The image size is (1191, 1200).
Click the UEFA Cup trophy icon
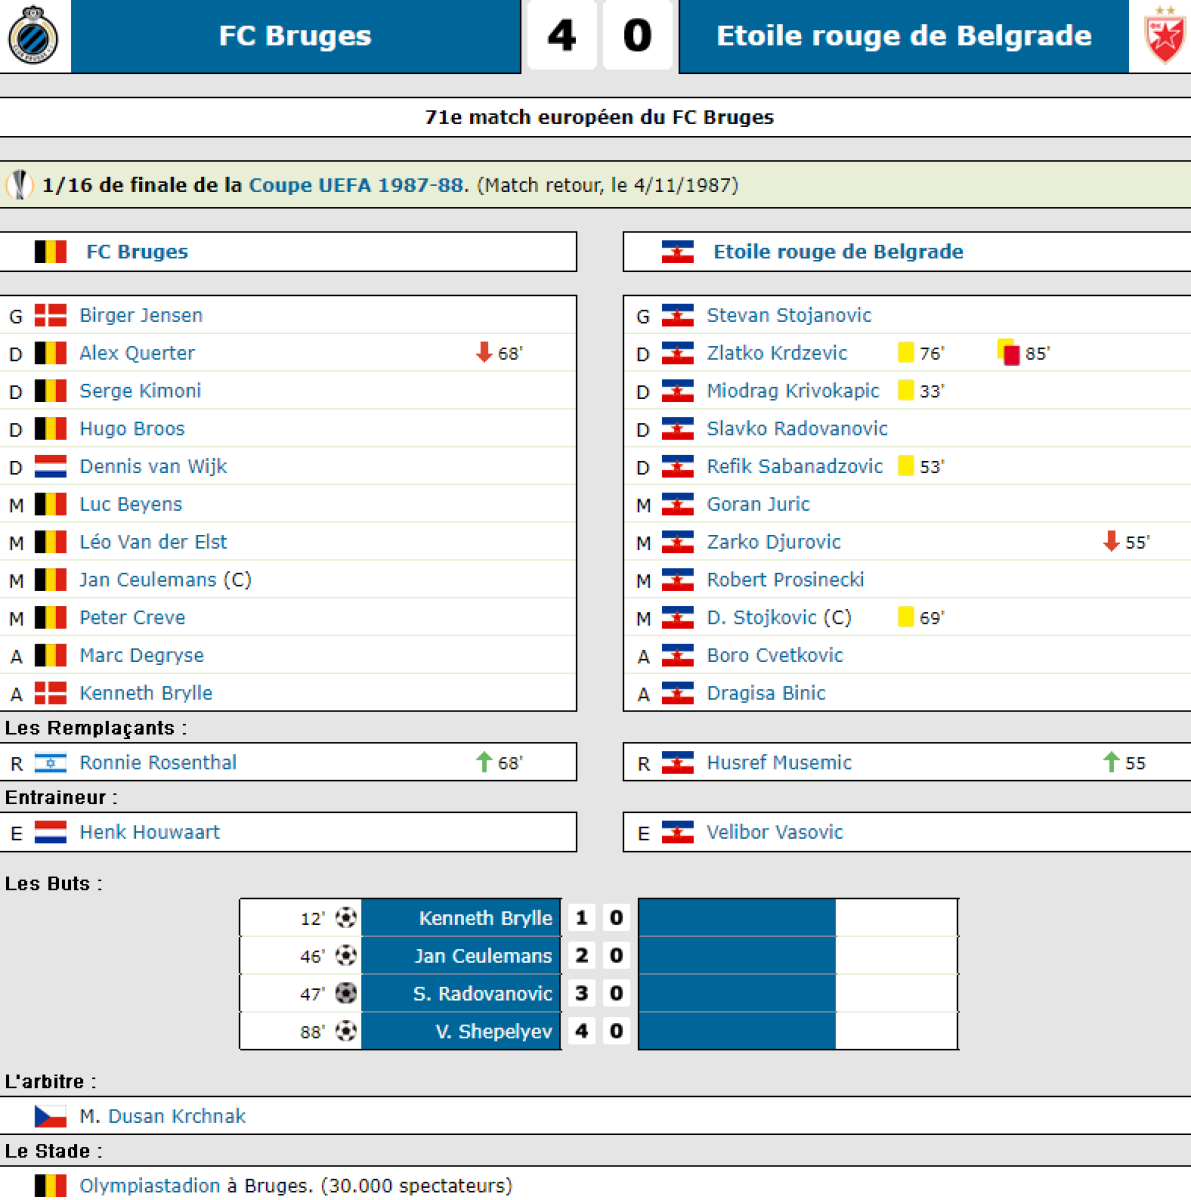point(19,185)
